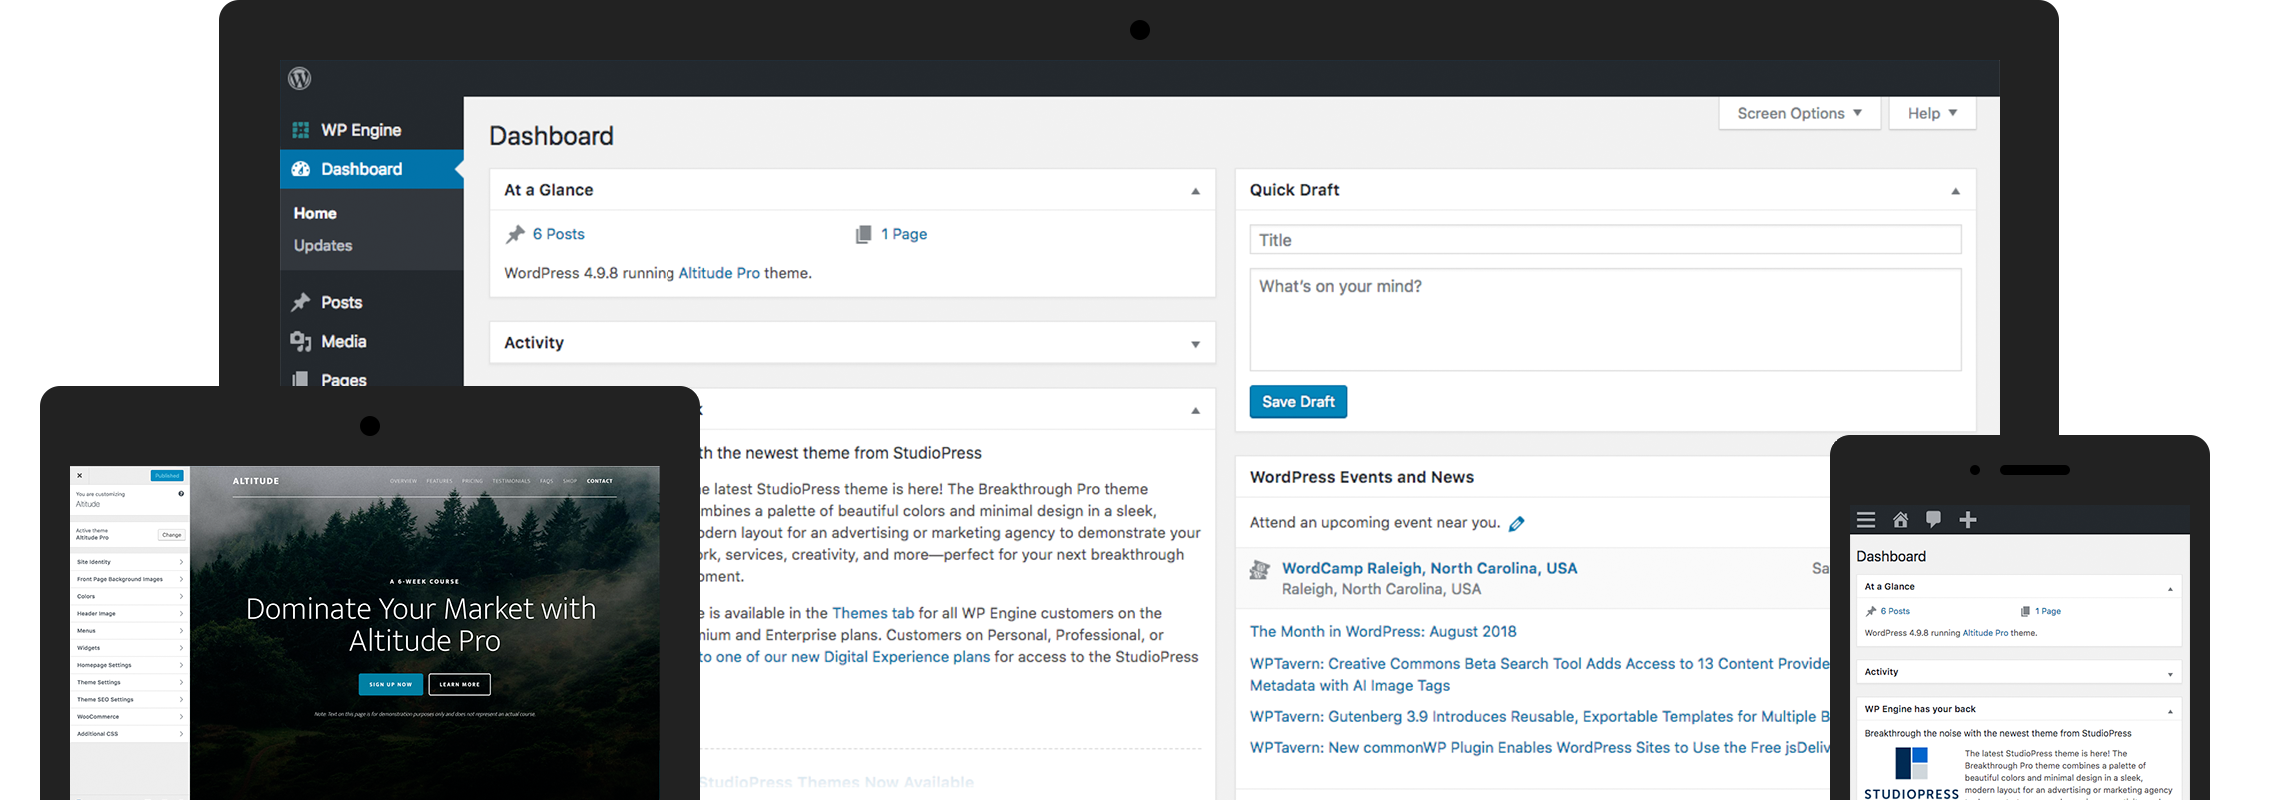This screenshot has height=800, width=2280.
Task: Collapse the Quick Draft panel
Action: click(1955, 191)
